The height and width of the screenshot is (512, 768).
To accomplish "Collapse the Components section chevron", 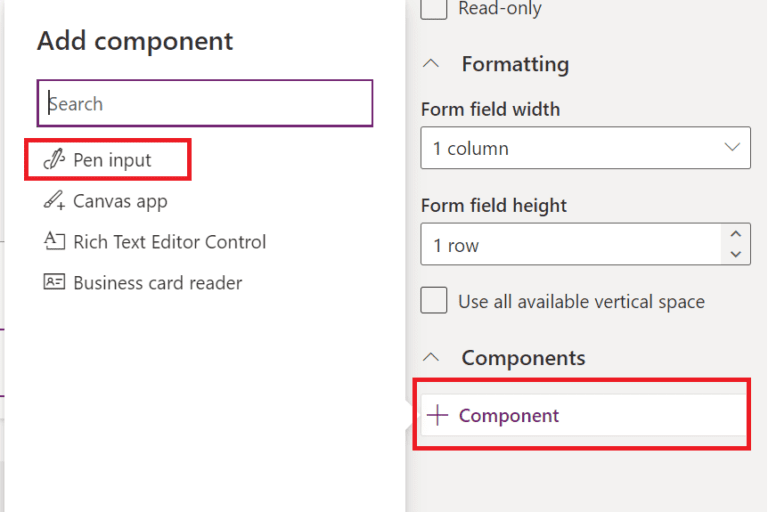I will tap(431, 358).
